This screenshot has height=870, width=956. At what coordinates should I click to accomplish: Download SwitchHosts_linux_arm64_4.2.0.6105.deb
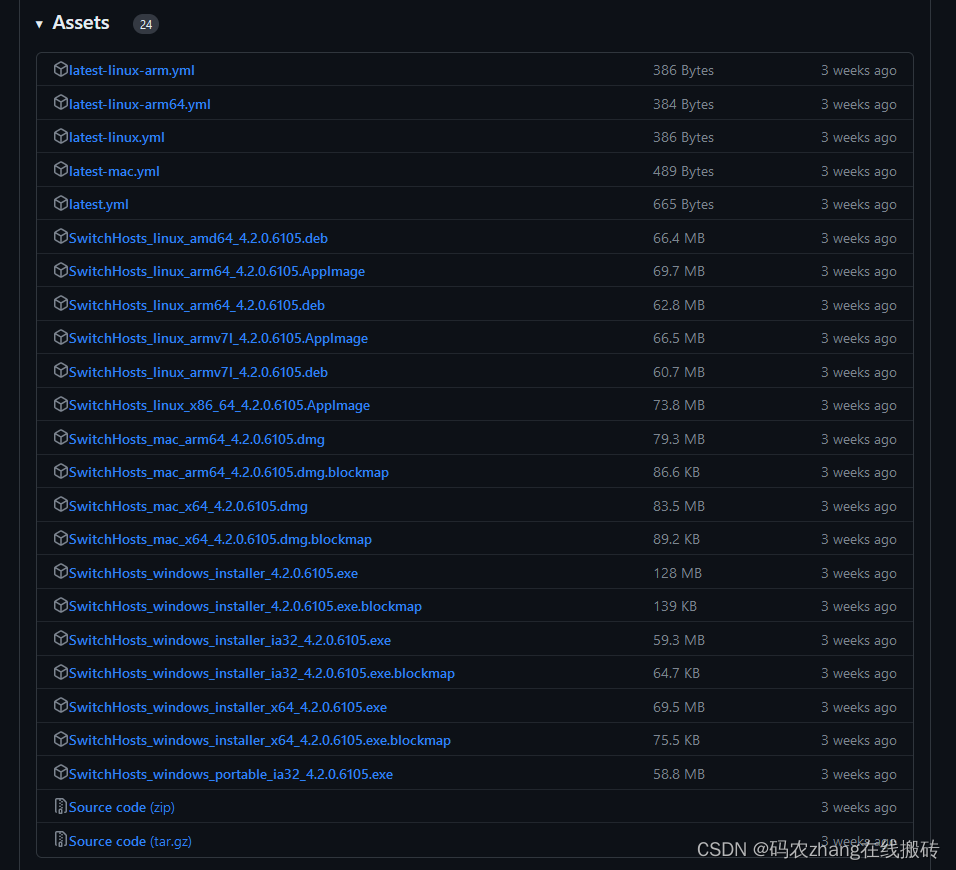[x=197, y=305]
